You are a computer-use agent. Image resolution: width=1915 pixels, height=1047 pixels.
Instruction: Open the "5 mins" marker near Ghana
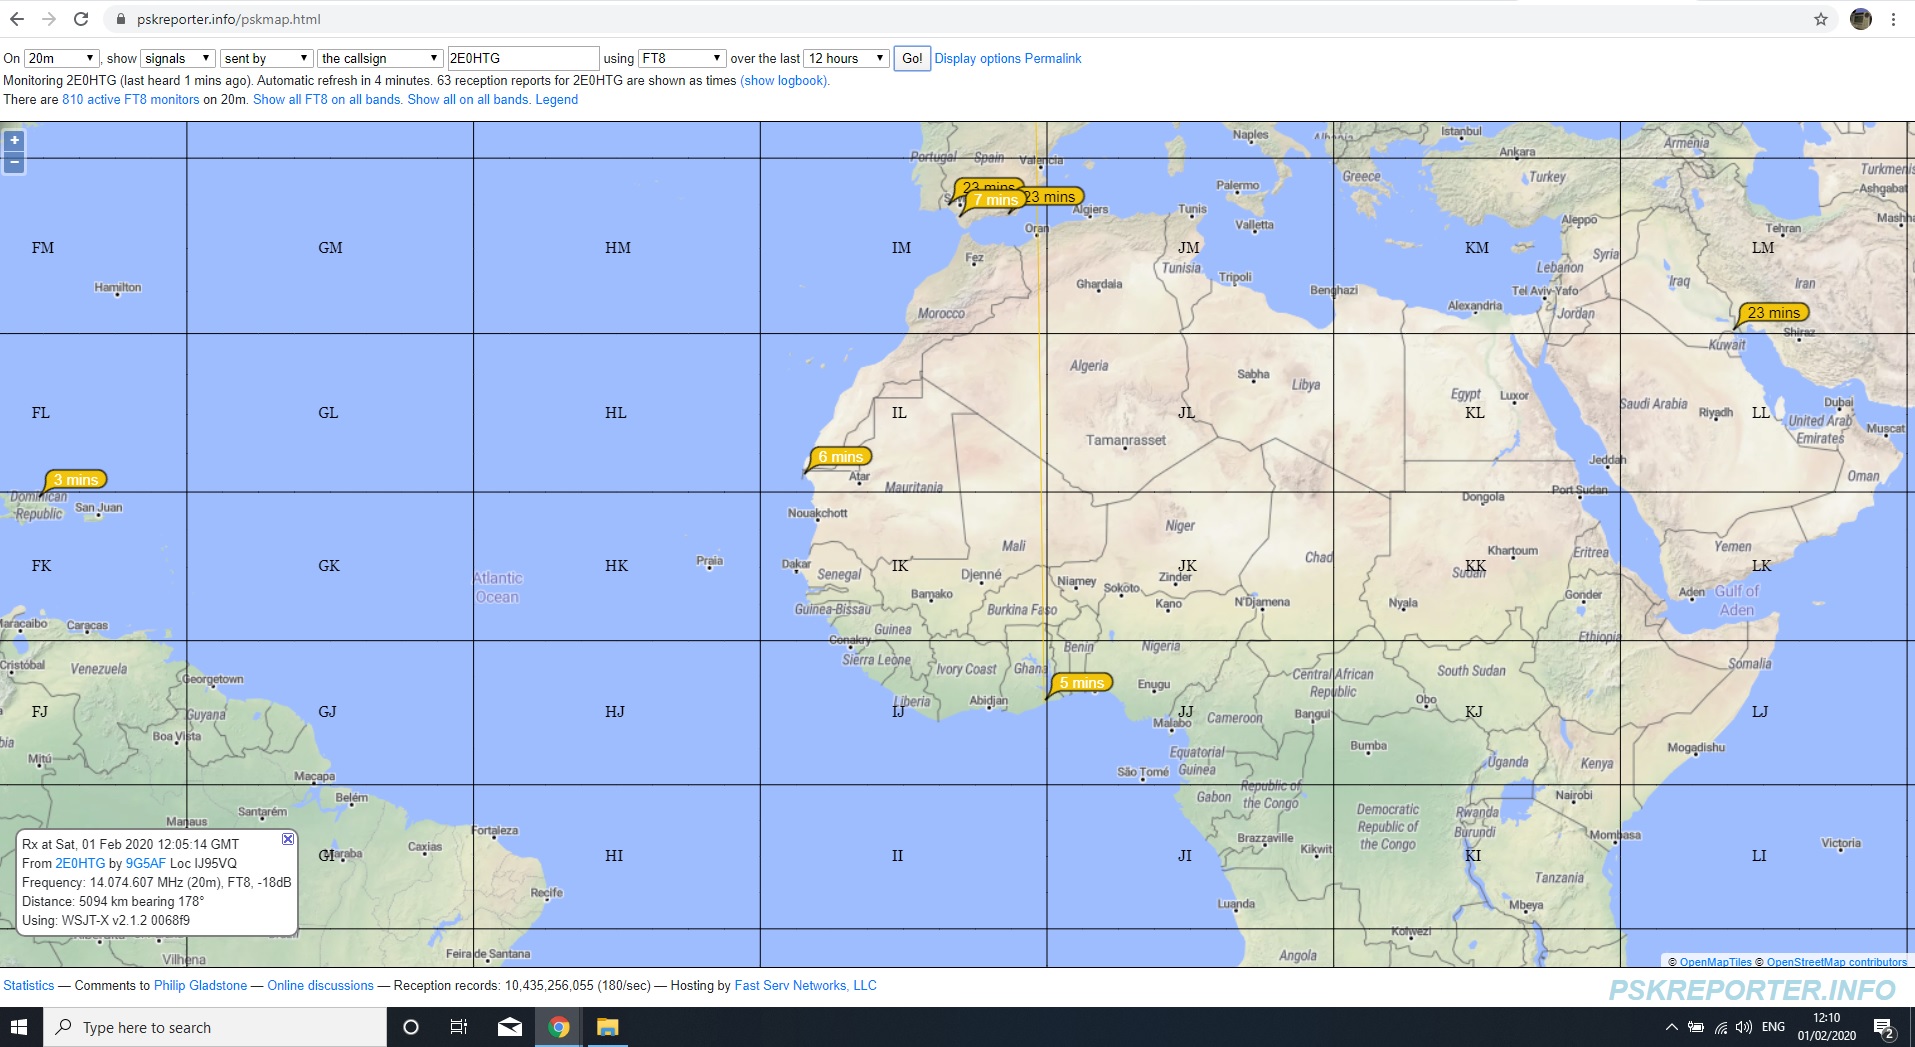(1080, 682)
